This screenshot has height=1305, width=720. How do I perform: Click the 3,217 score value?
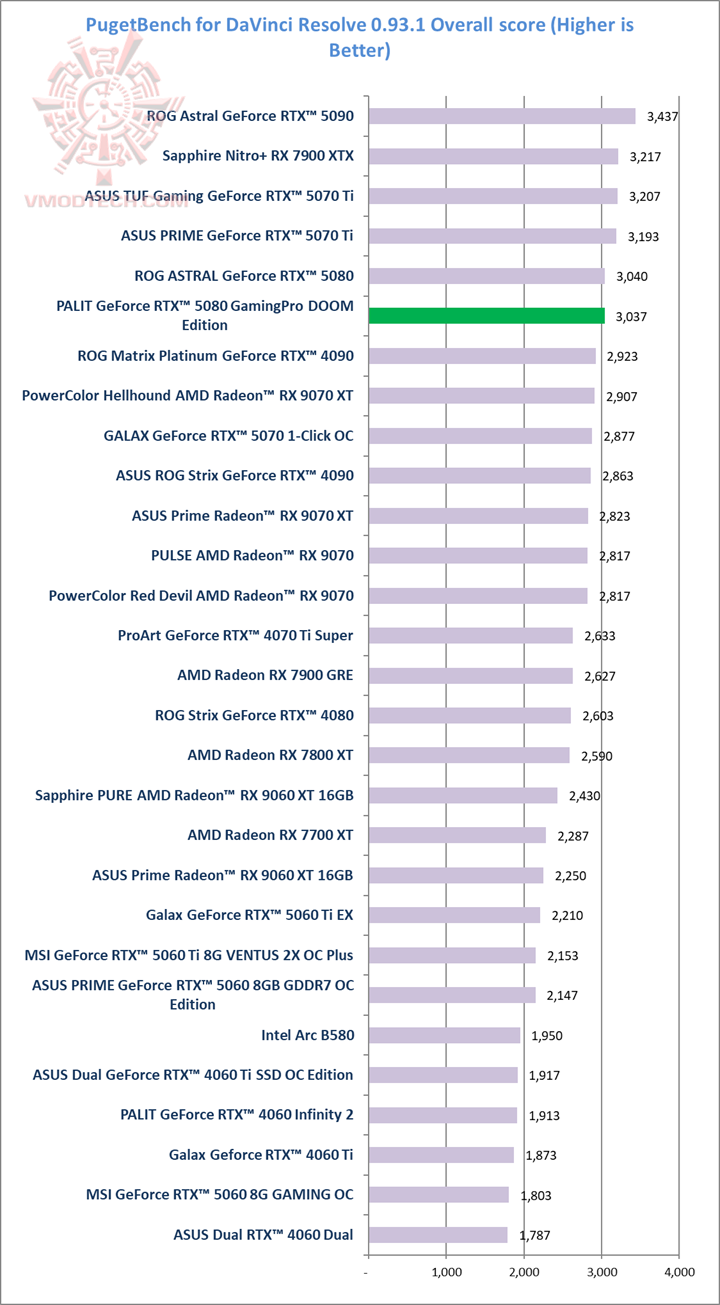point(646,156)
